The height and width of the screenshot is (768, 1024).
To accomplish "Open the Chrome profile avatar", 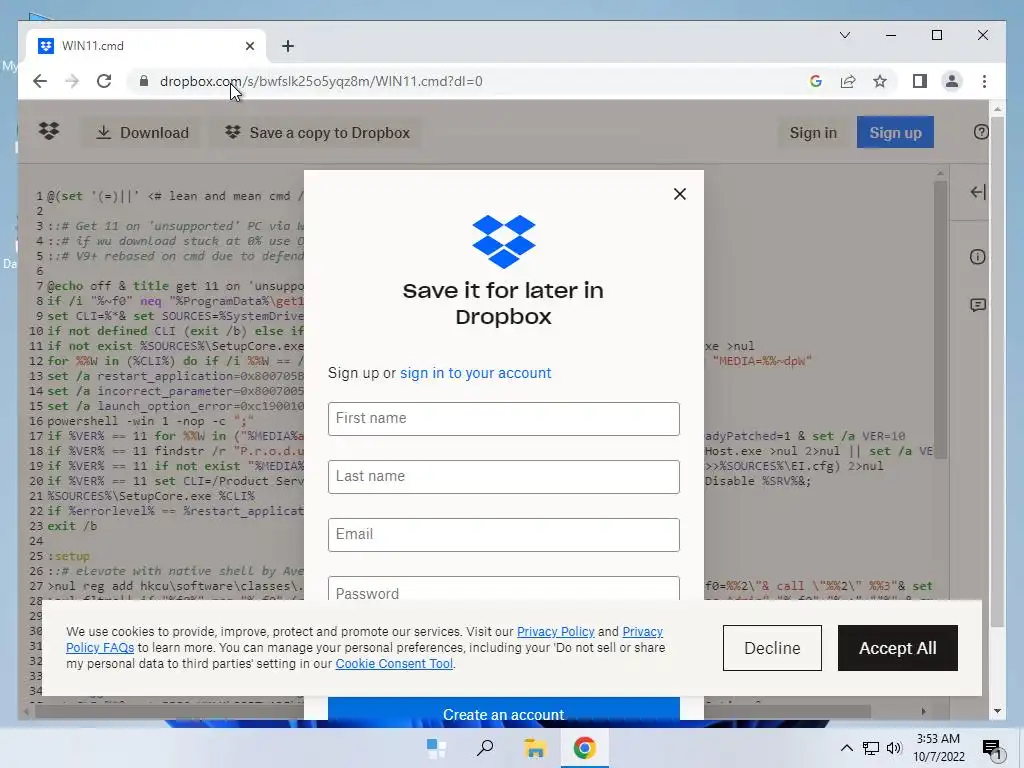I will [x=952, y=81].
